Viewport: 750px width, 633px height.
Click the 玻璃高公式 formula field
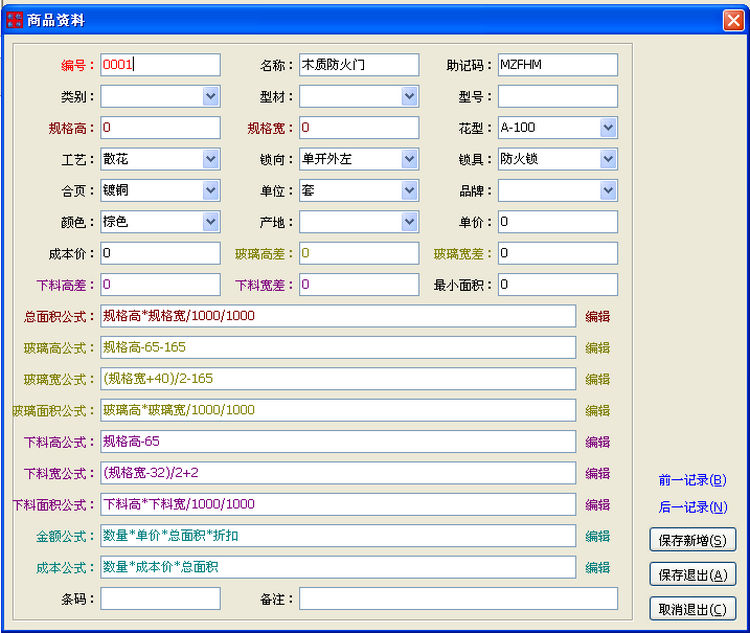pos(338,348)
